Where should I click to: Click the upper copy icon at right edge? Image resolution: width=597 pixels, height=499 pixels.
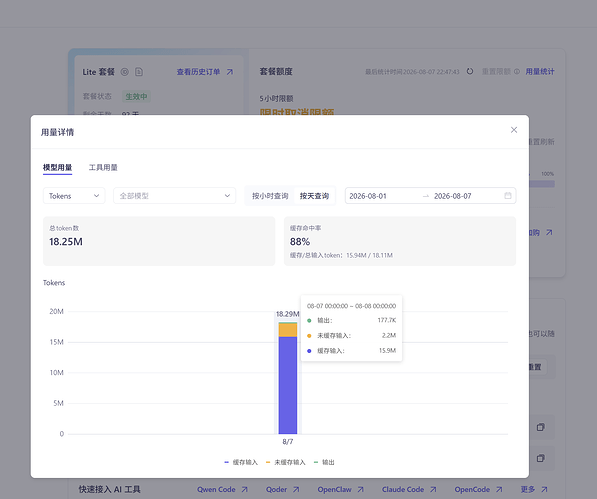click(x=540, y=427)
